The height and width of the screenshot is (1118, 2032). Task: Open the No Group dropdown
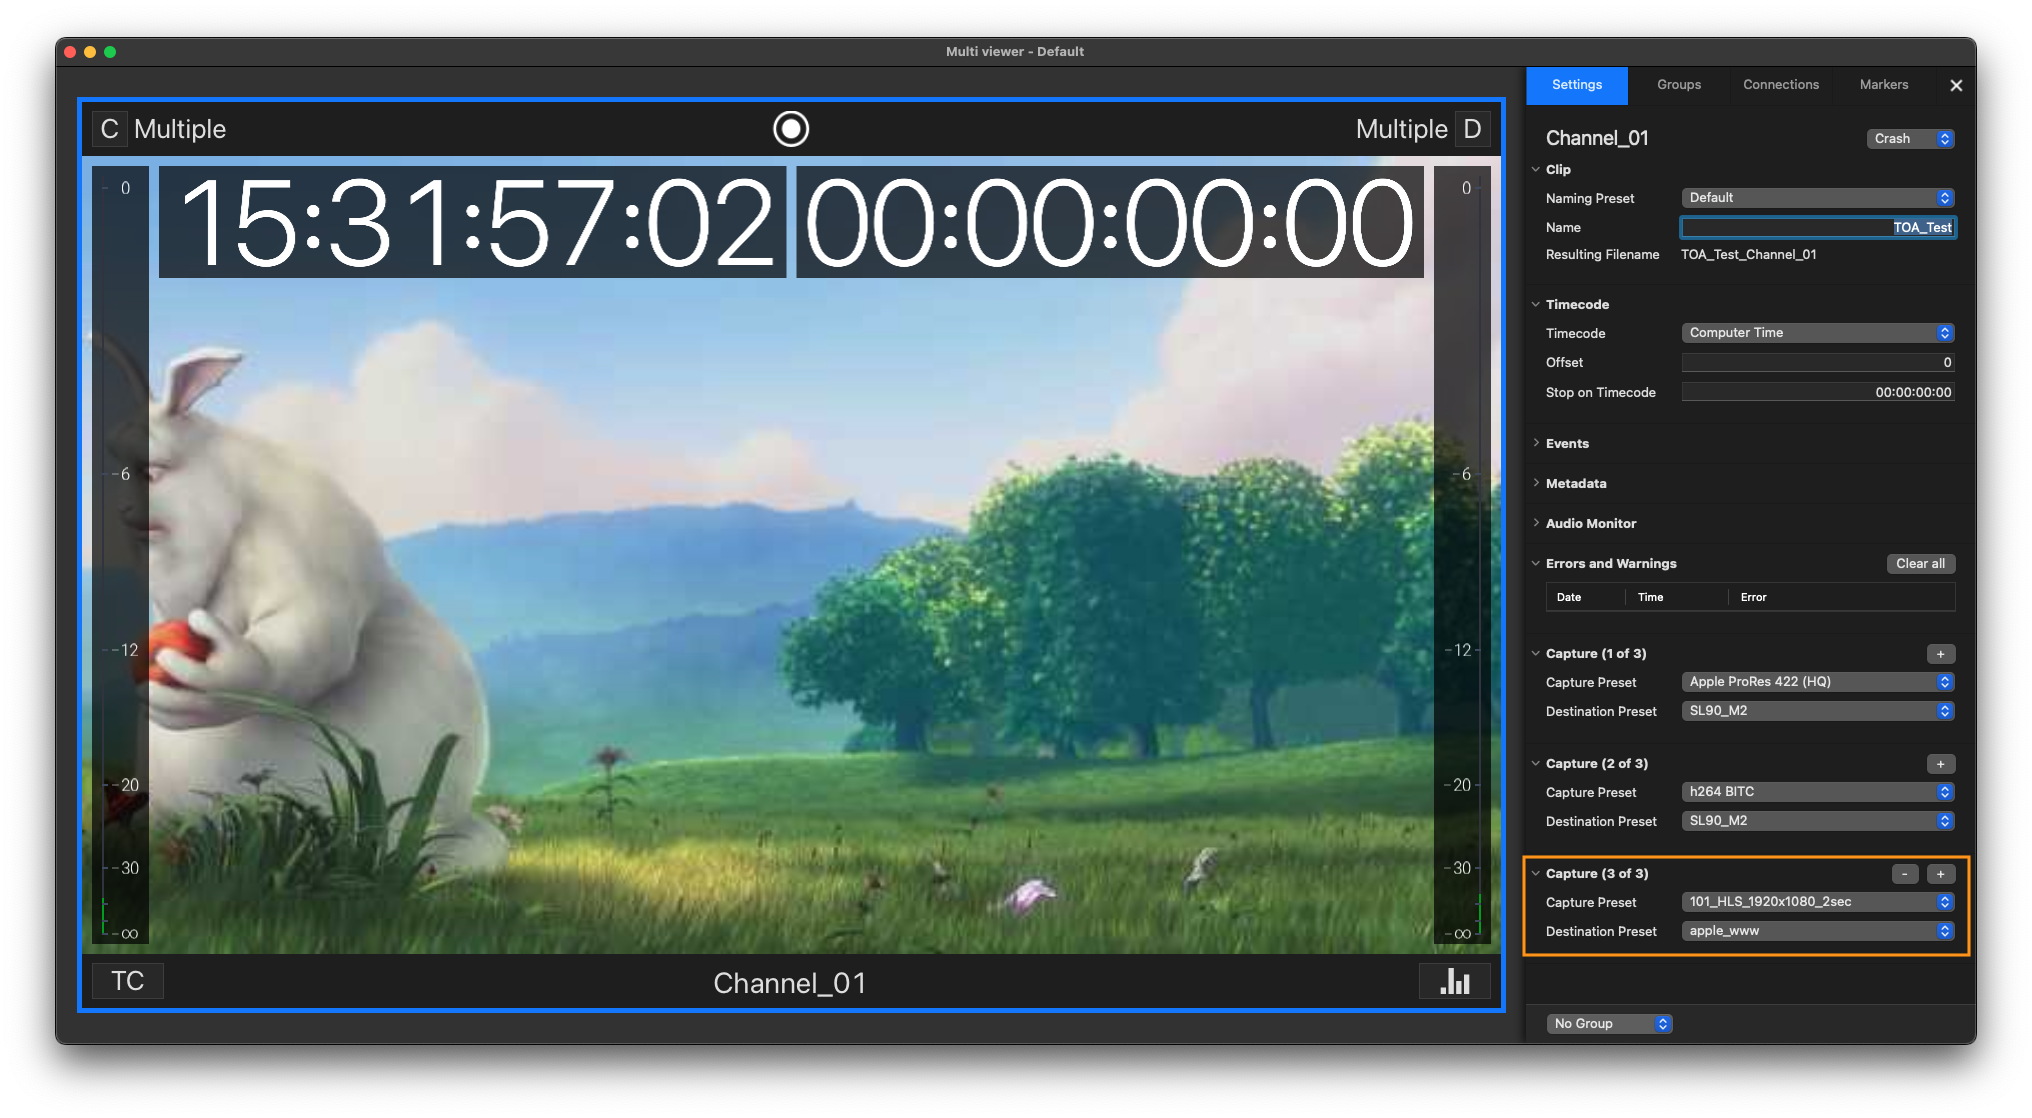1609,1024
